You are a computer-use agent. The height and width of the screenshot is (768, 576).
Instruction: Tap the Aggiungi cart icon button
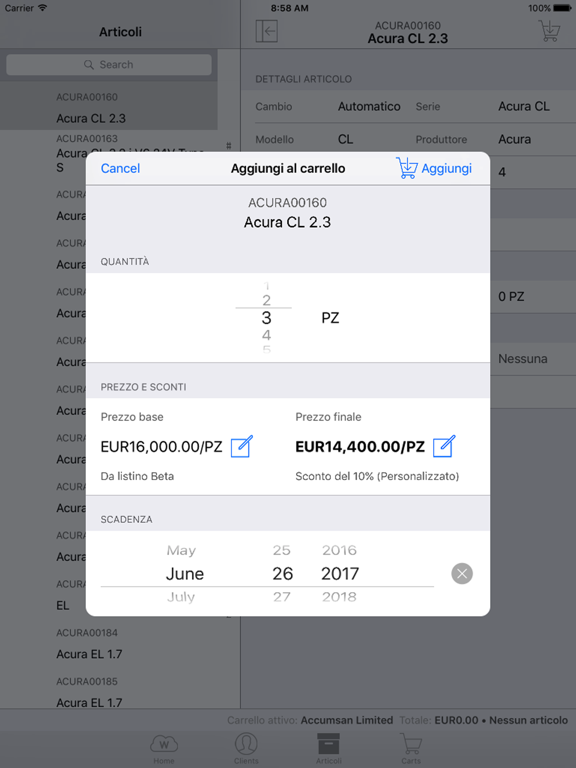pyautogui.click(x=433, y=168)
